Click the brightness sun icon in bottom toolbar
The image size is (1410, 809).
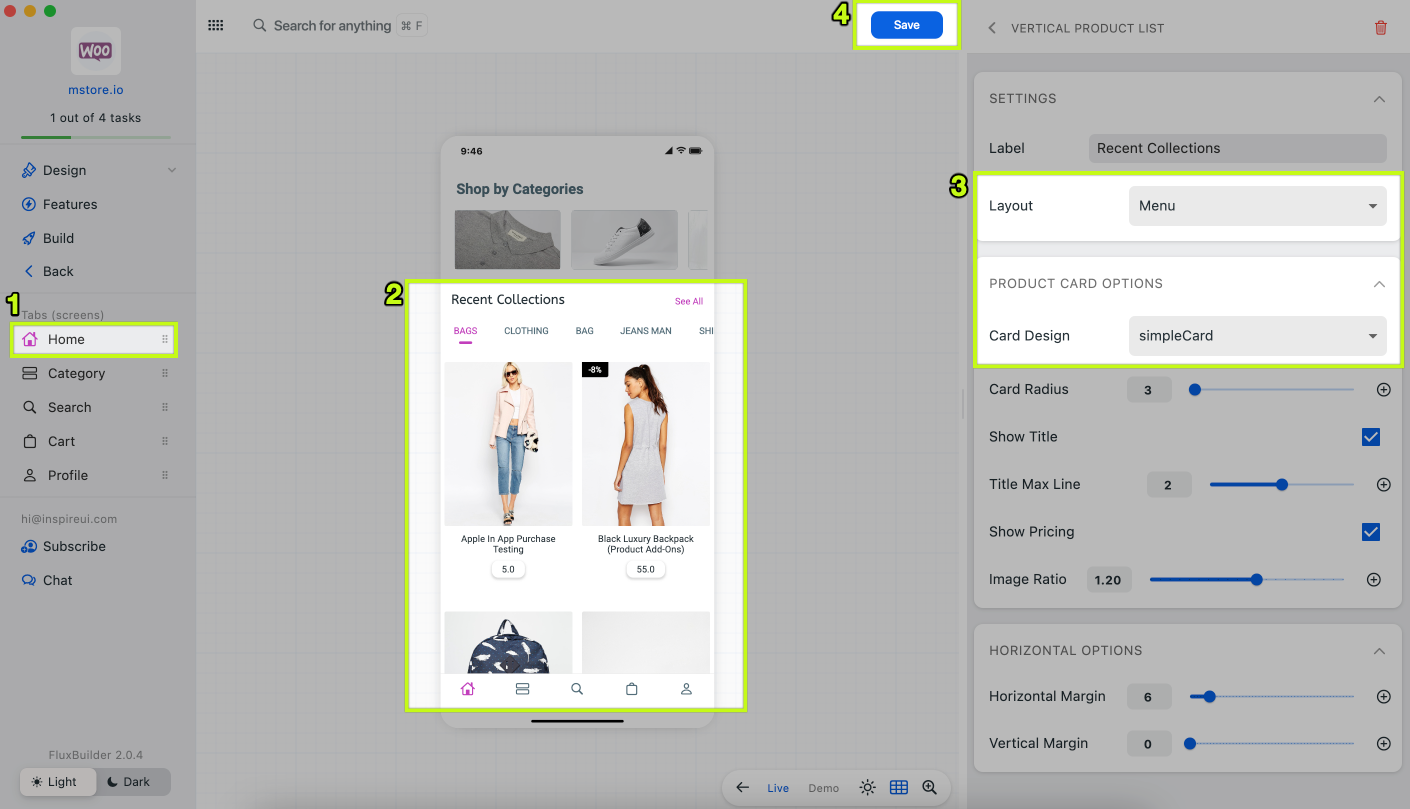click(x=867, y=788)
